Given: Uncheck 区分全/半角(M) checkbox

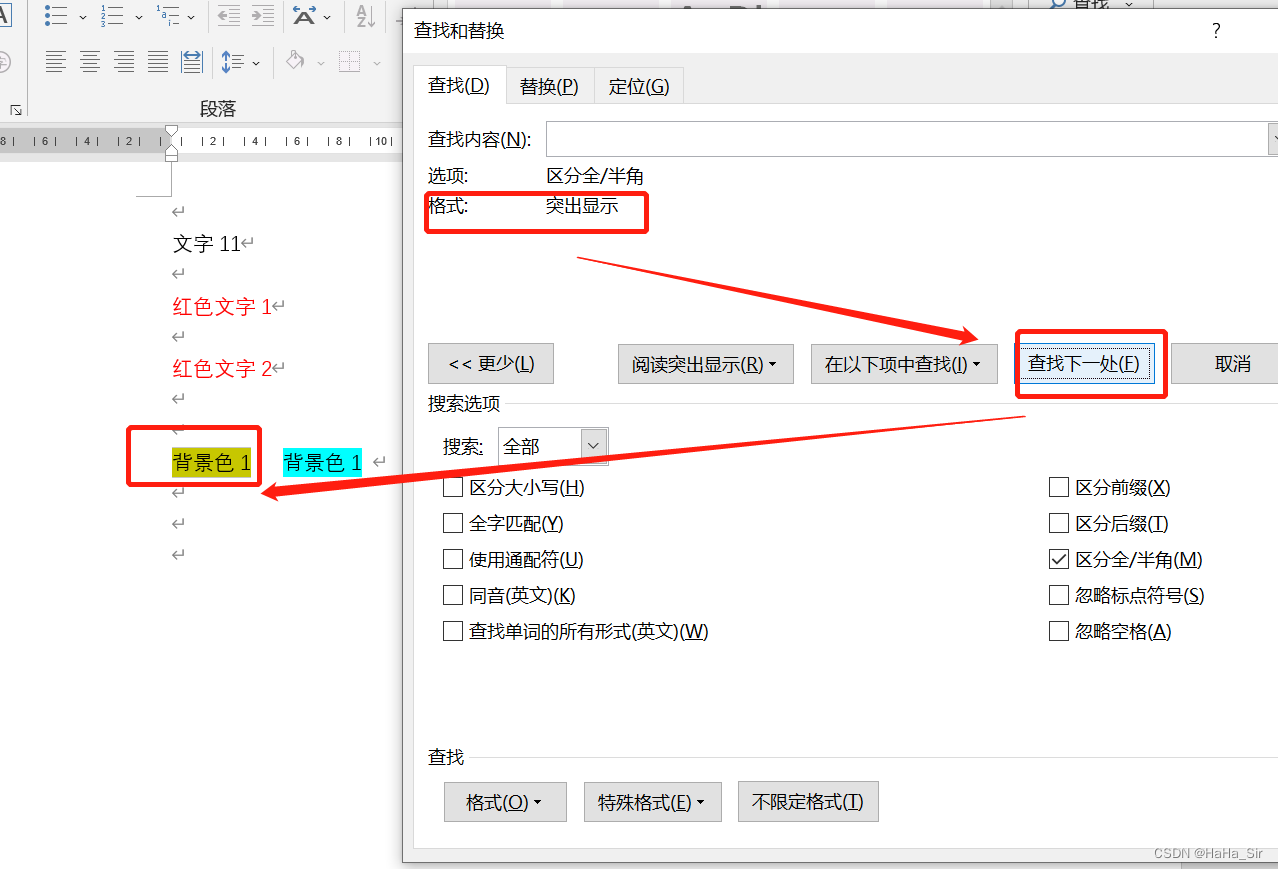Looking at the screenshot, I should tap(1059, 560).
